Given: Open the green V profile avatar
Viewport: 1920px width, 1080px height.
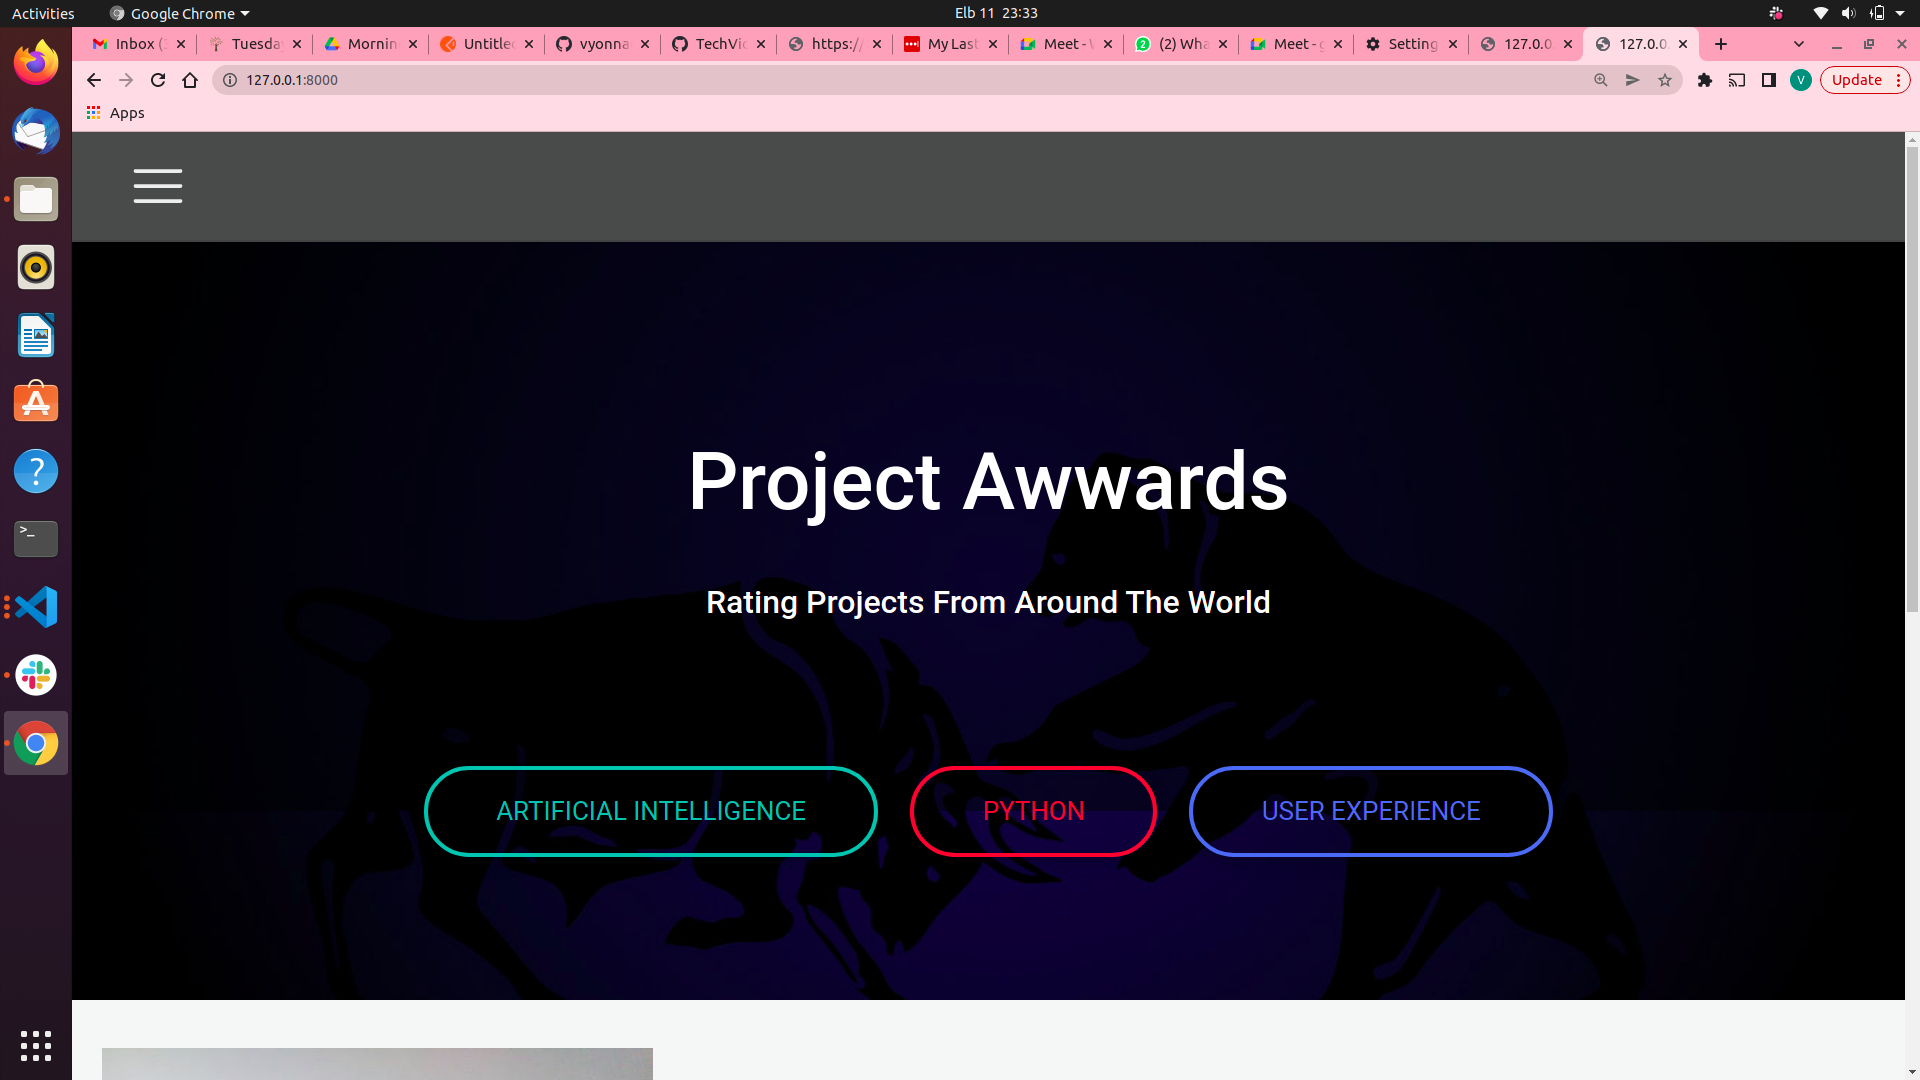Looking at the screenshot, I should tap(1801, 80).
